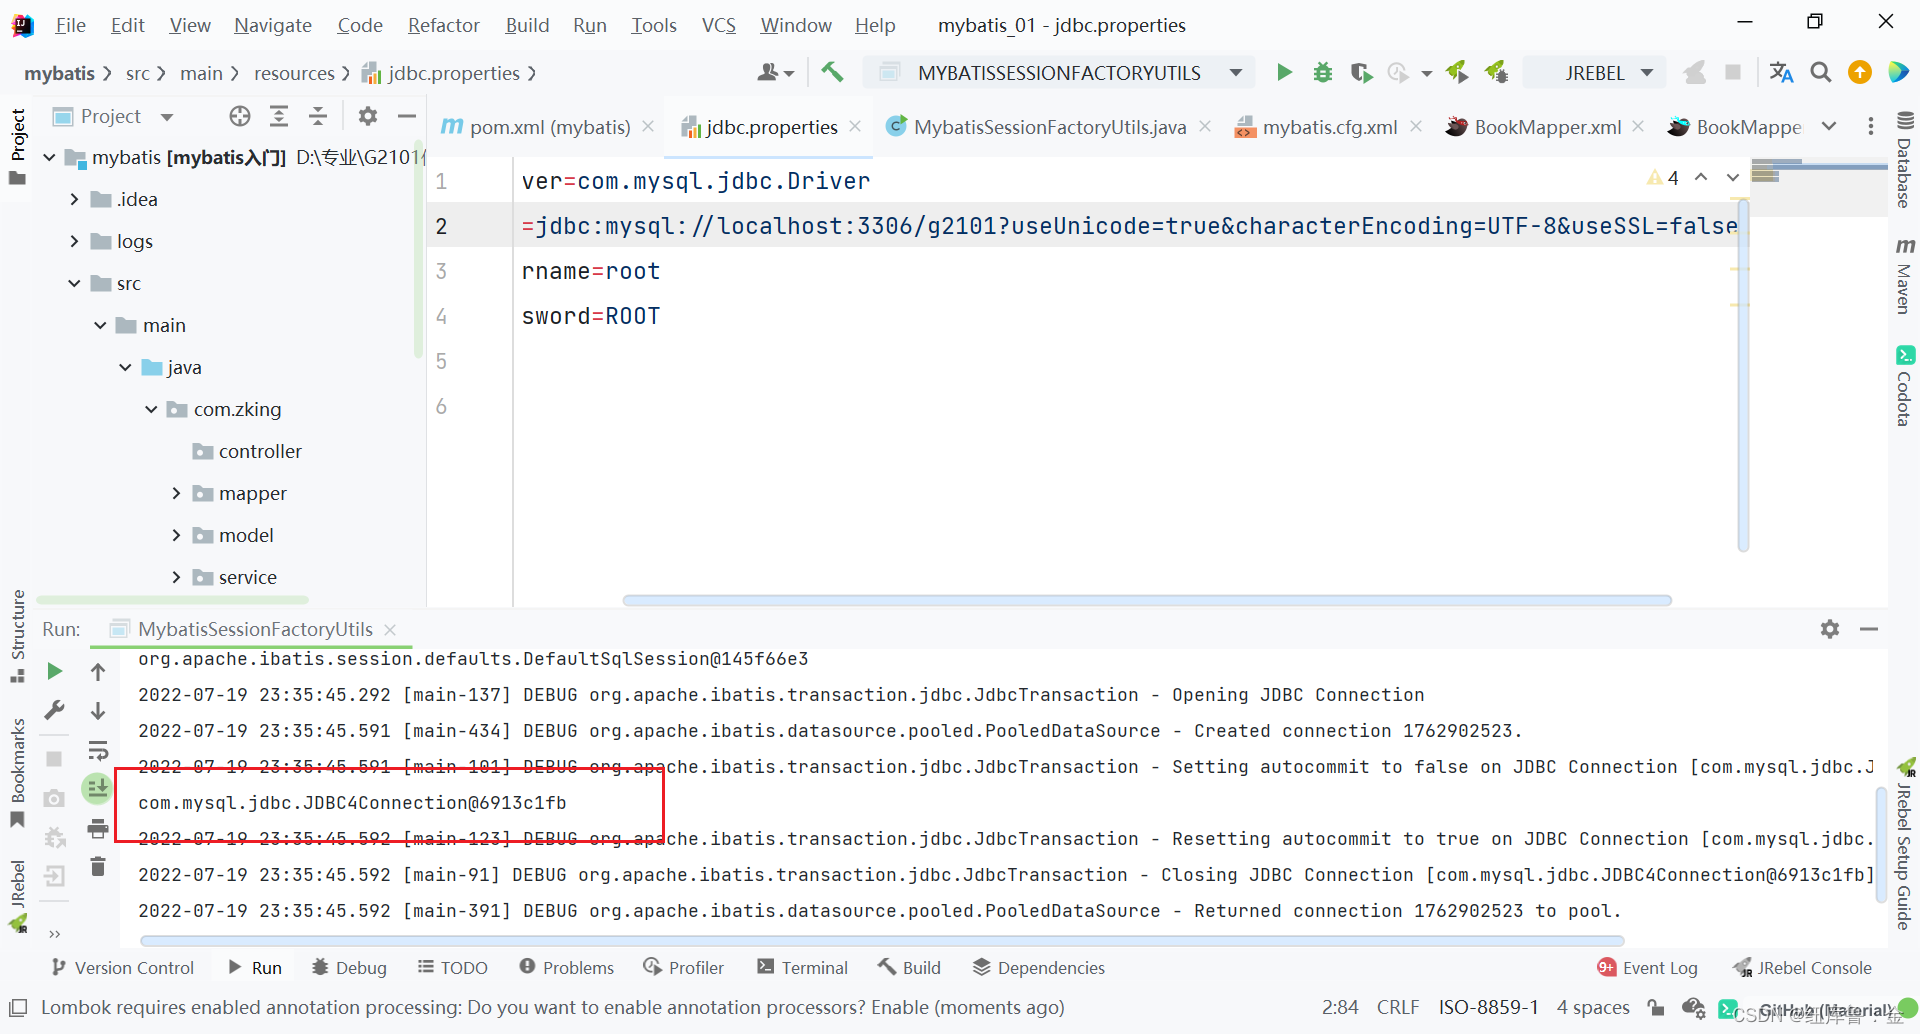This screenshot has height=1034, width=1920.
Task: Run the application with JRebel
Action: pos(1457,72)
